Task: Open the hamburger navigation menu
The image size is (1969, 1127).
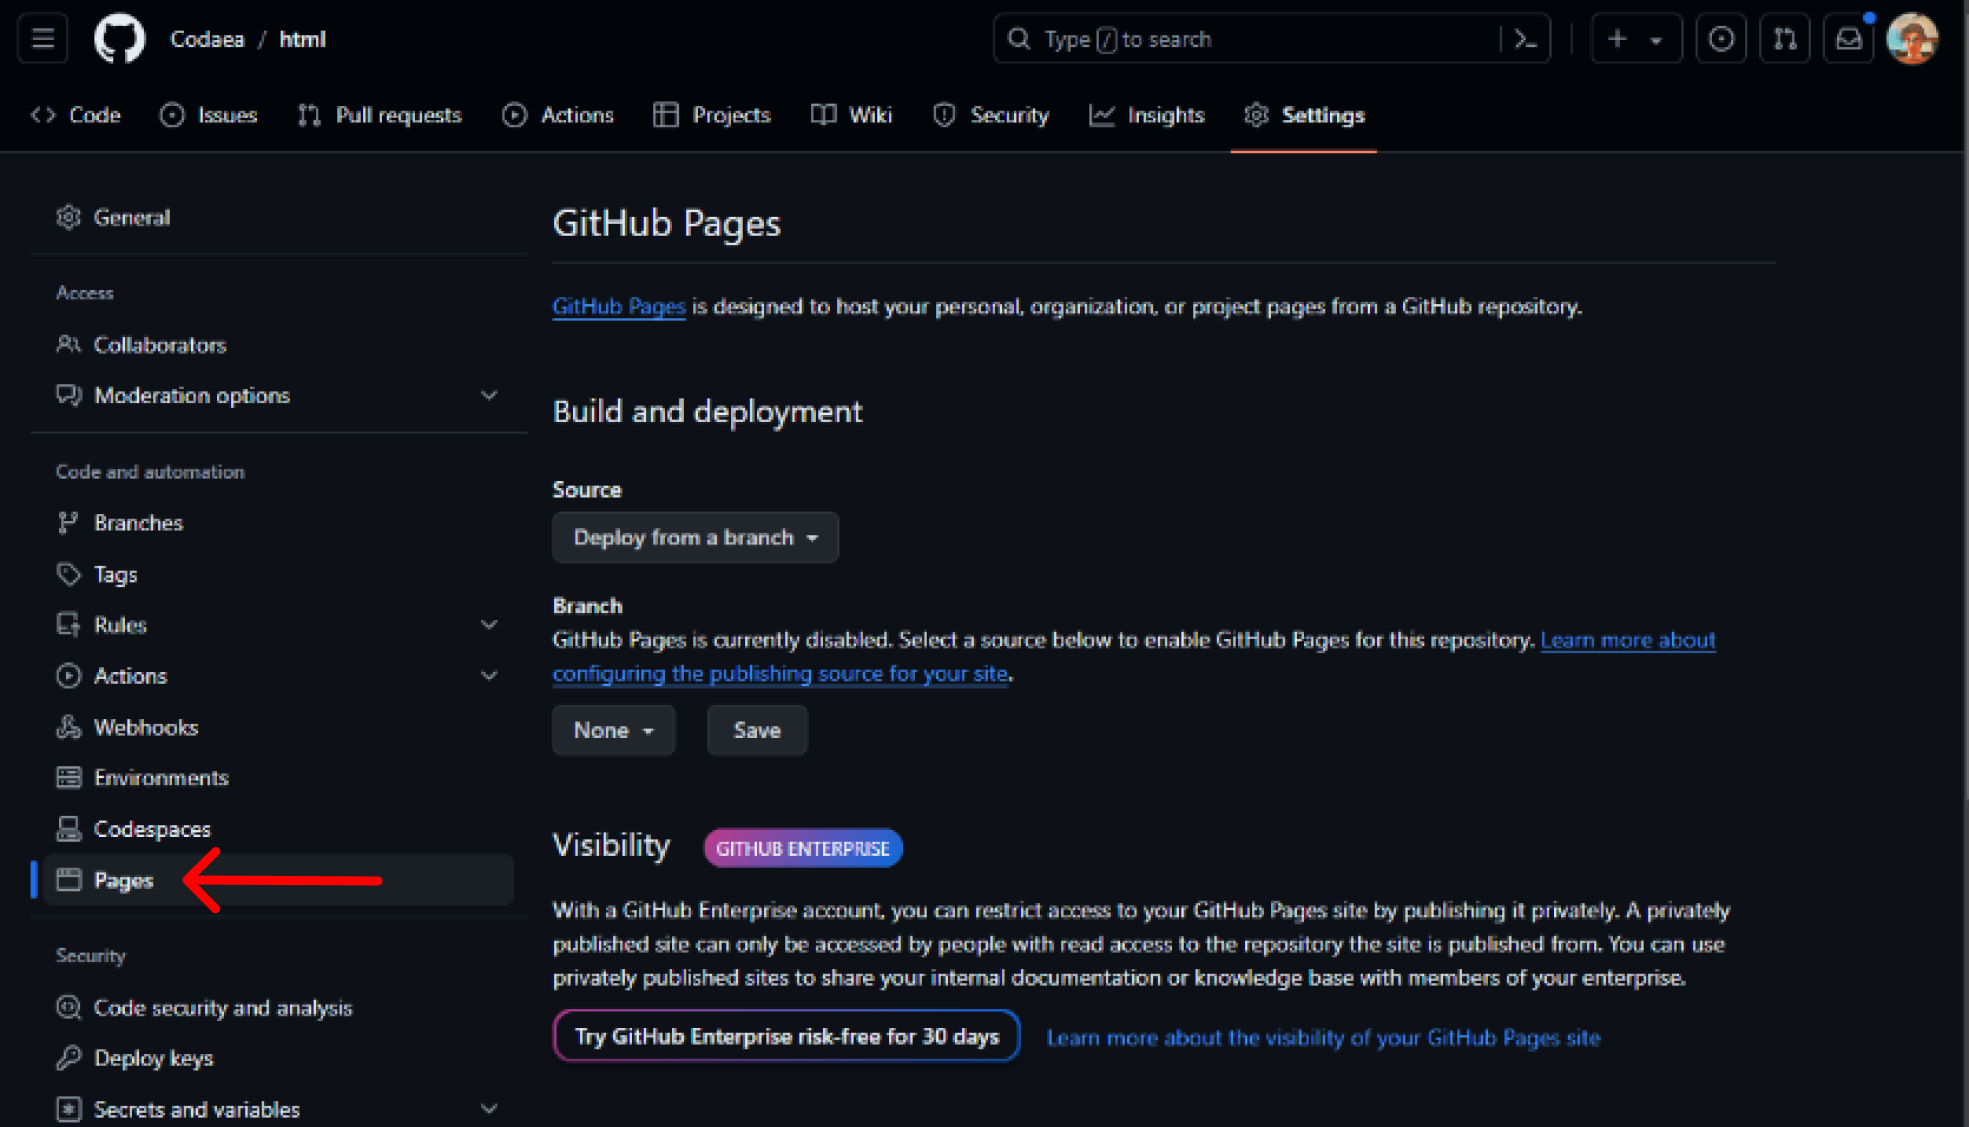Action: coord(43,38)
